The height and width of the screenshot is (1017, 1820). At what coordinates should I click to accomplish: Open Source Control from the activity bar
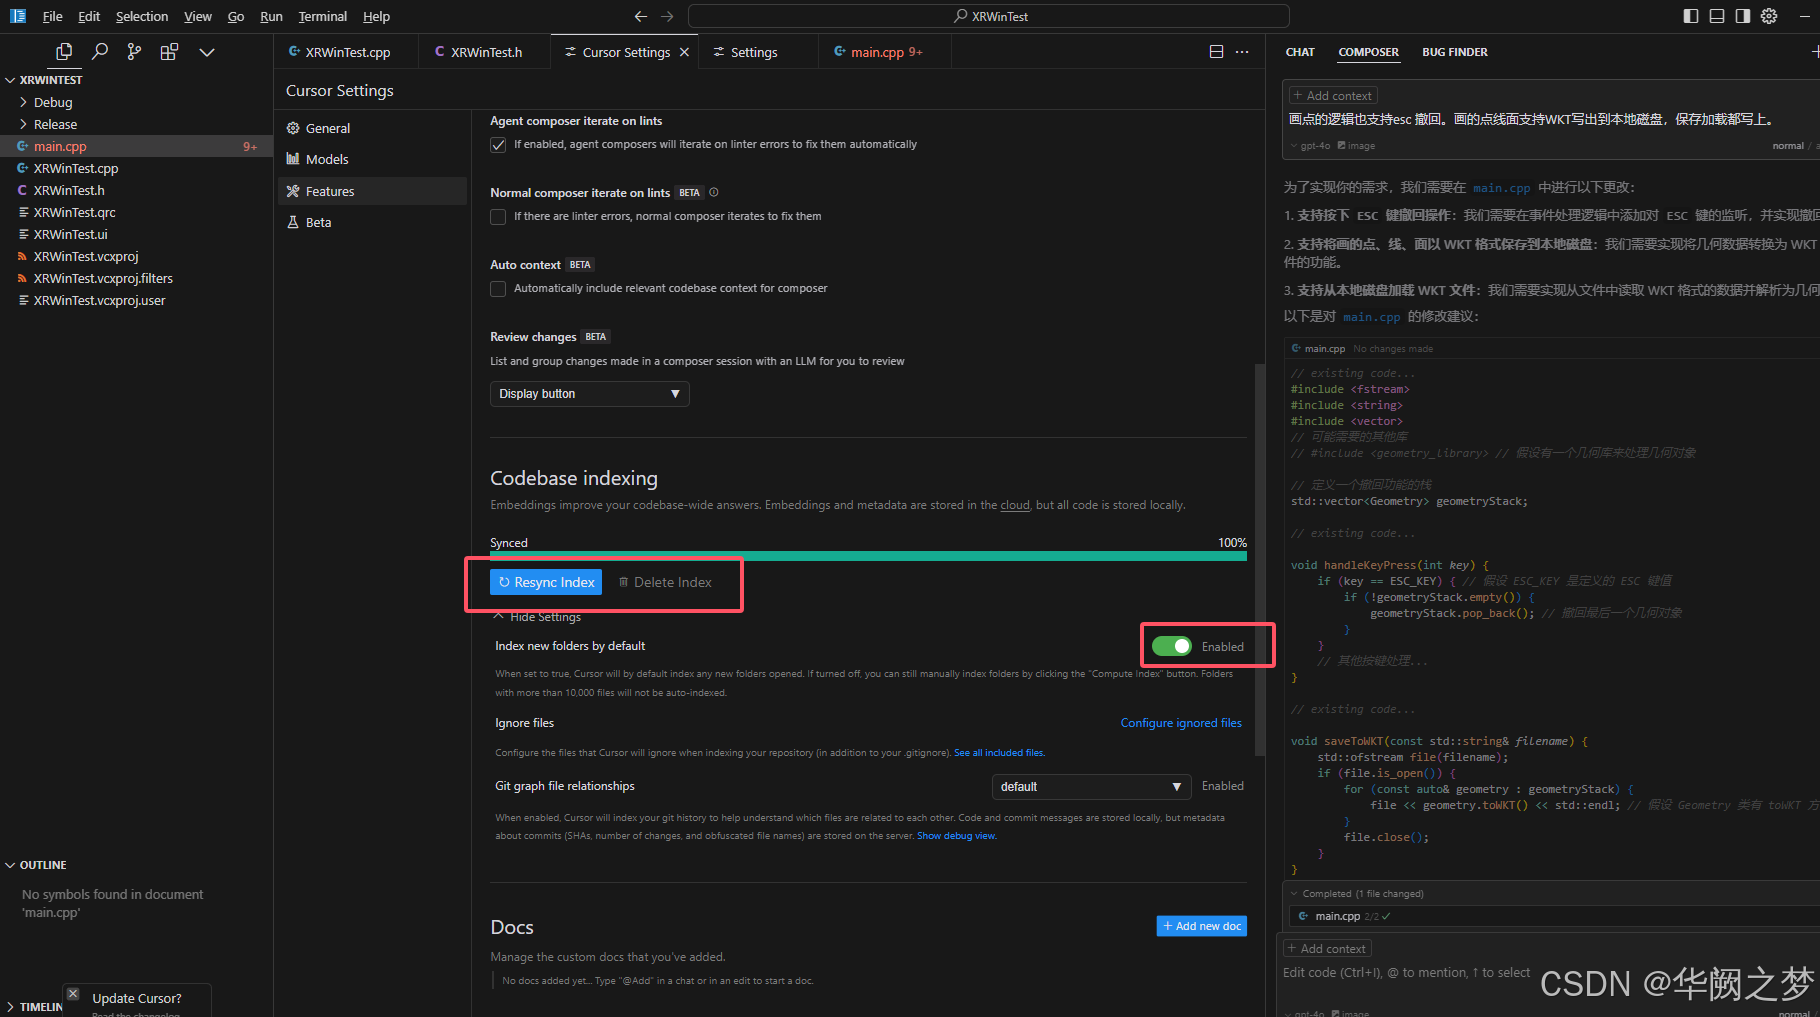pyautogui.click(x=134, y=51)
